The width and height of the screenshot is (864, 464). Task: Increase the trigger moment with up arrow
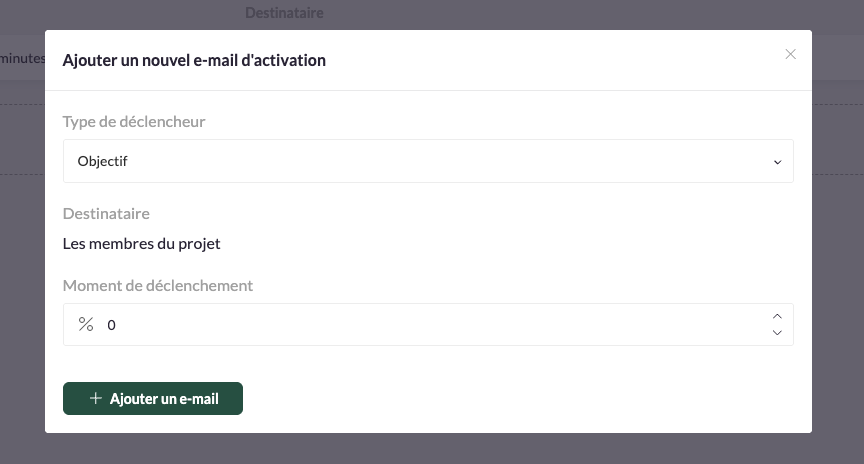(777, 316)
